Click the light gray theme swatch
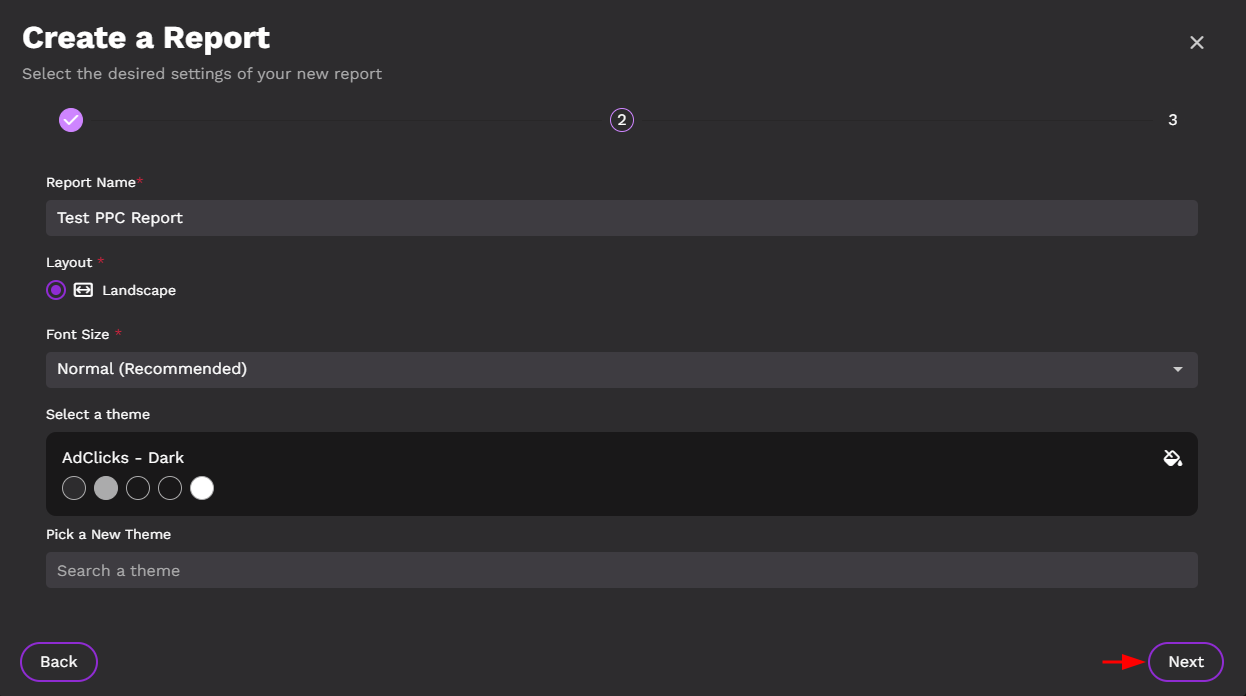The width and height of the screenshot is (1246, 696). 106,488
